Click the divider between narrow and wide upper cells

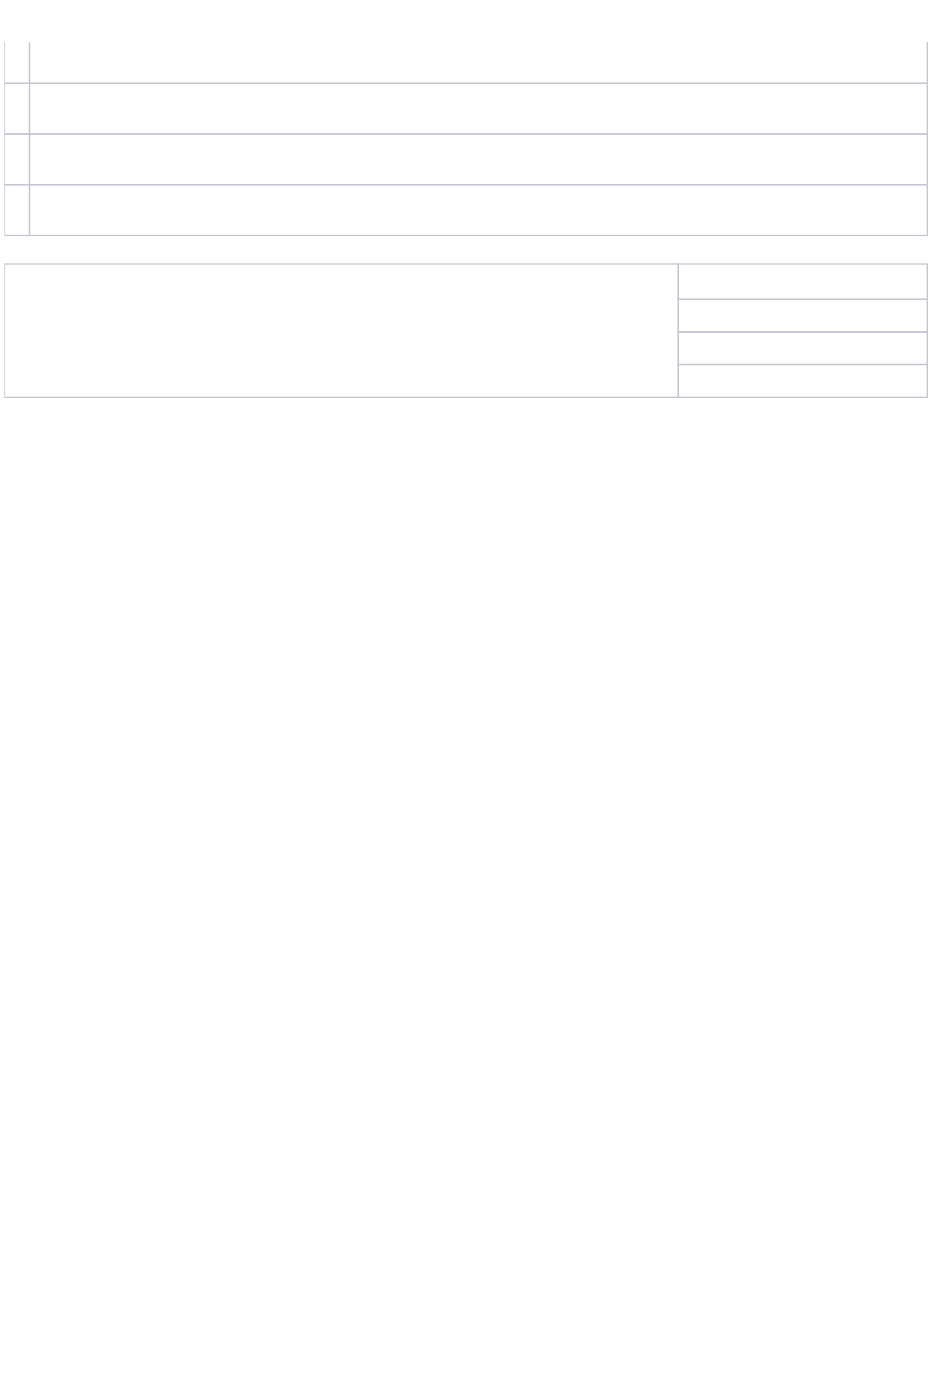coord(29,139)
